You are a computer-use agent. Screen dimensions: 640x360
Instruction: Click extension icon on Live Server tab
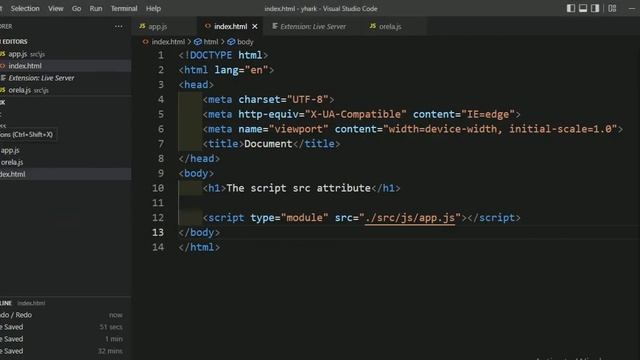click(x=275, y=26)
